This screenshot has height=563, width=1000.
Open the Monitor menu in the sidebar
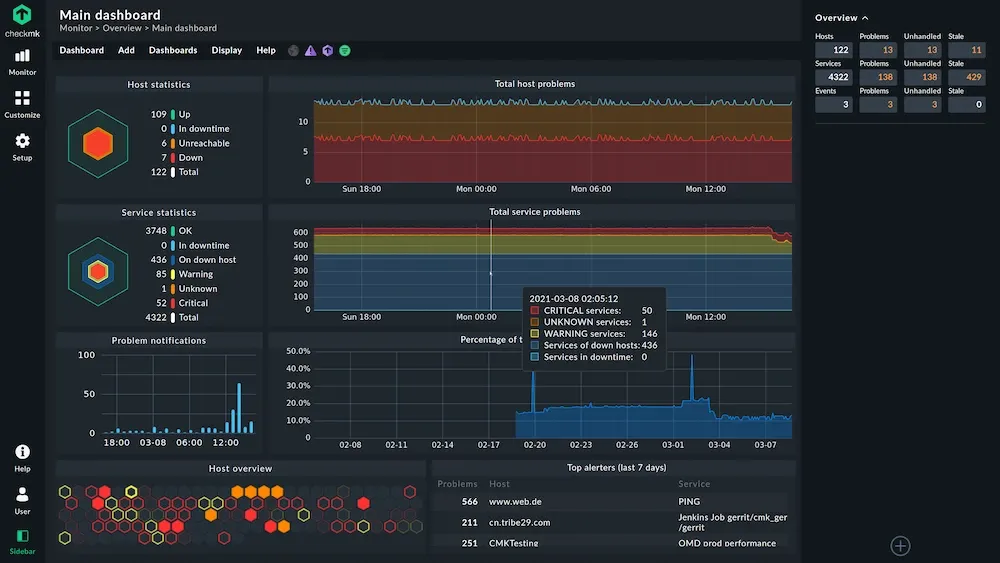click(x=22, y=62)
